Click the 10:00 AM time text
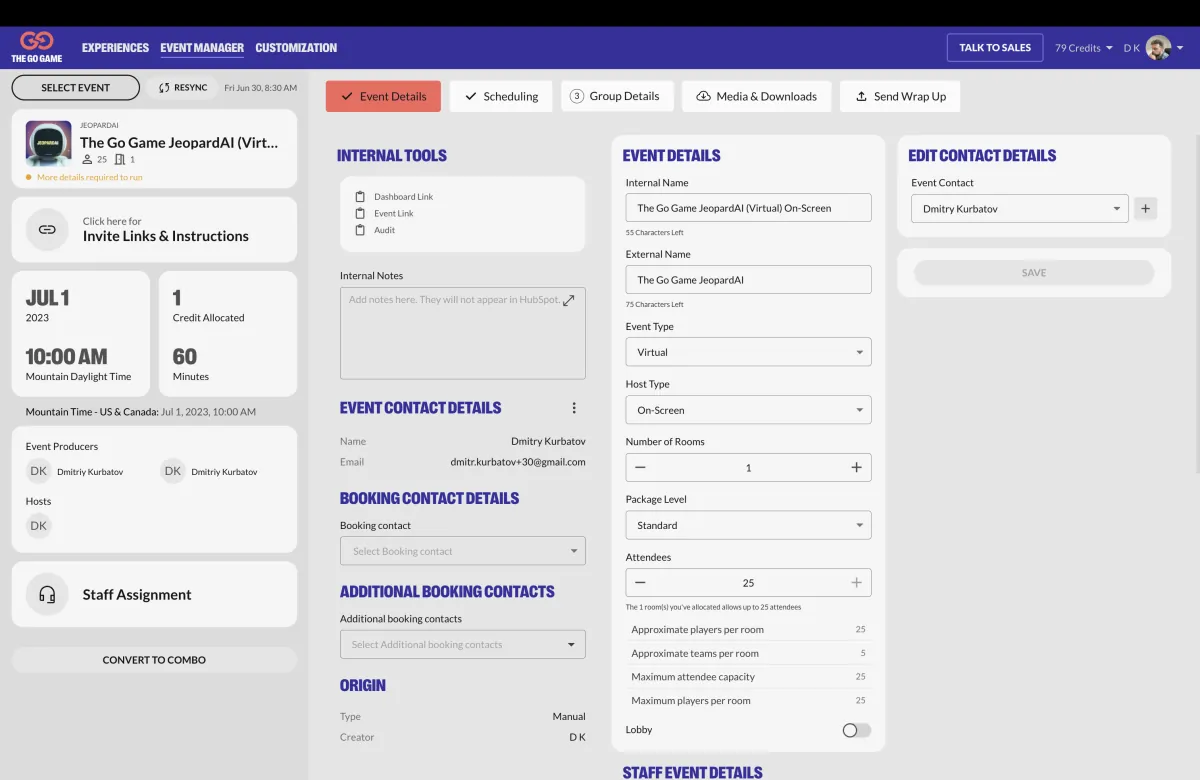 pyautogui.click(x=66, y=356)
